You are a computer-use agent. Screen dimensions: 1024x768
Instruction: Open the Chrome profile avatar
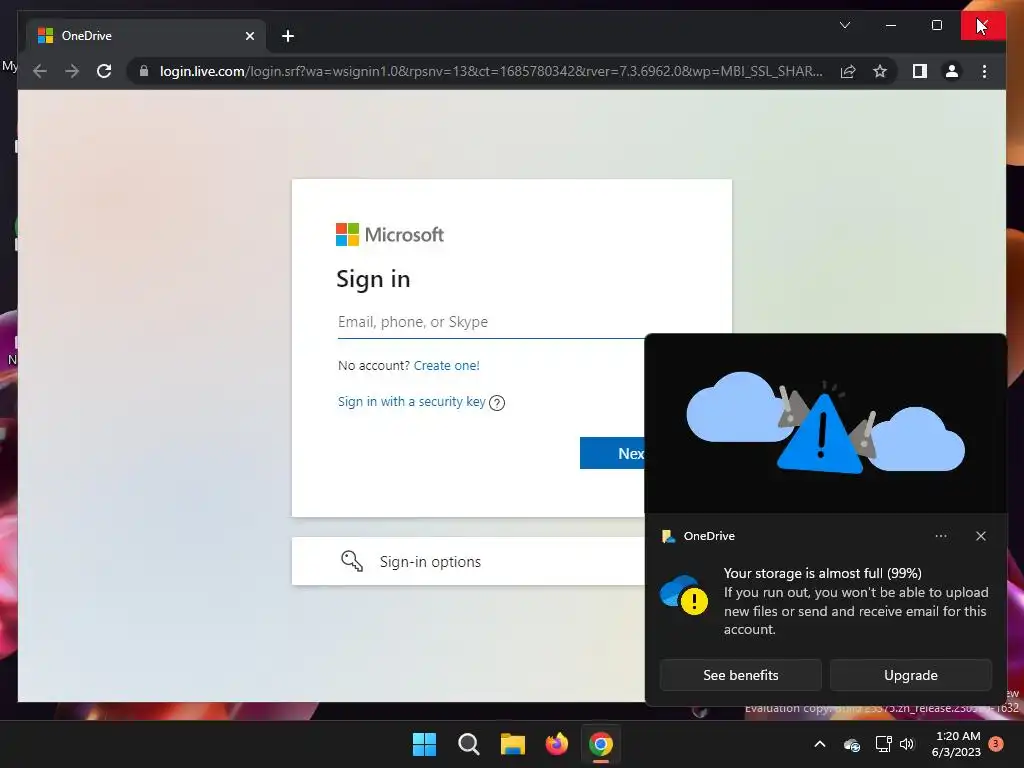pyautogui.click(x=952, y=71)
